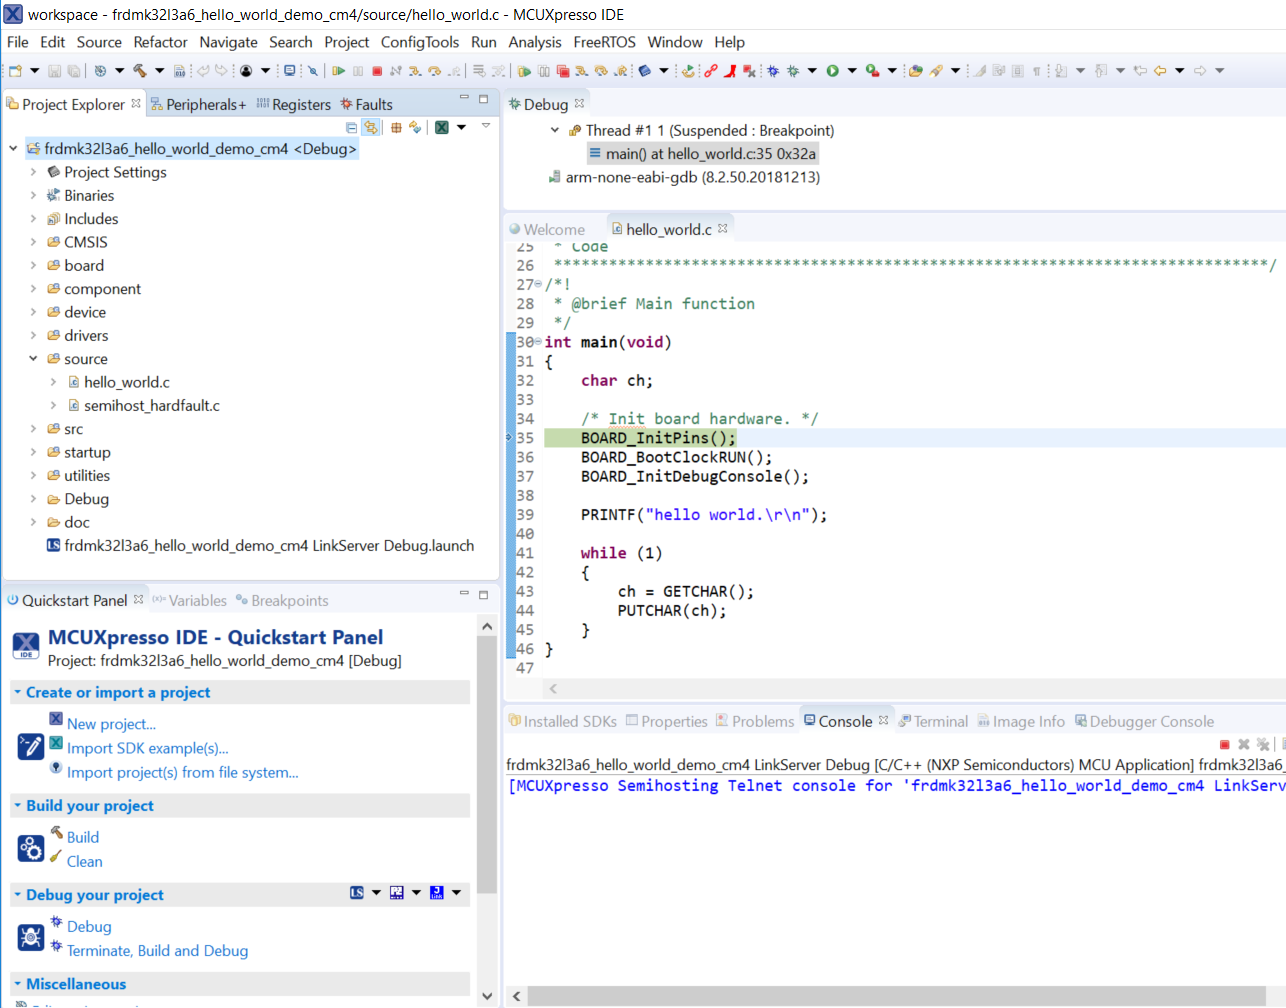Expand the CMSIS folder
Image resolution: width=1286 pixels, height=1008 pixels.
click(x=33, y=242)
